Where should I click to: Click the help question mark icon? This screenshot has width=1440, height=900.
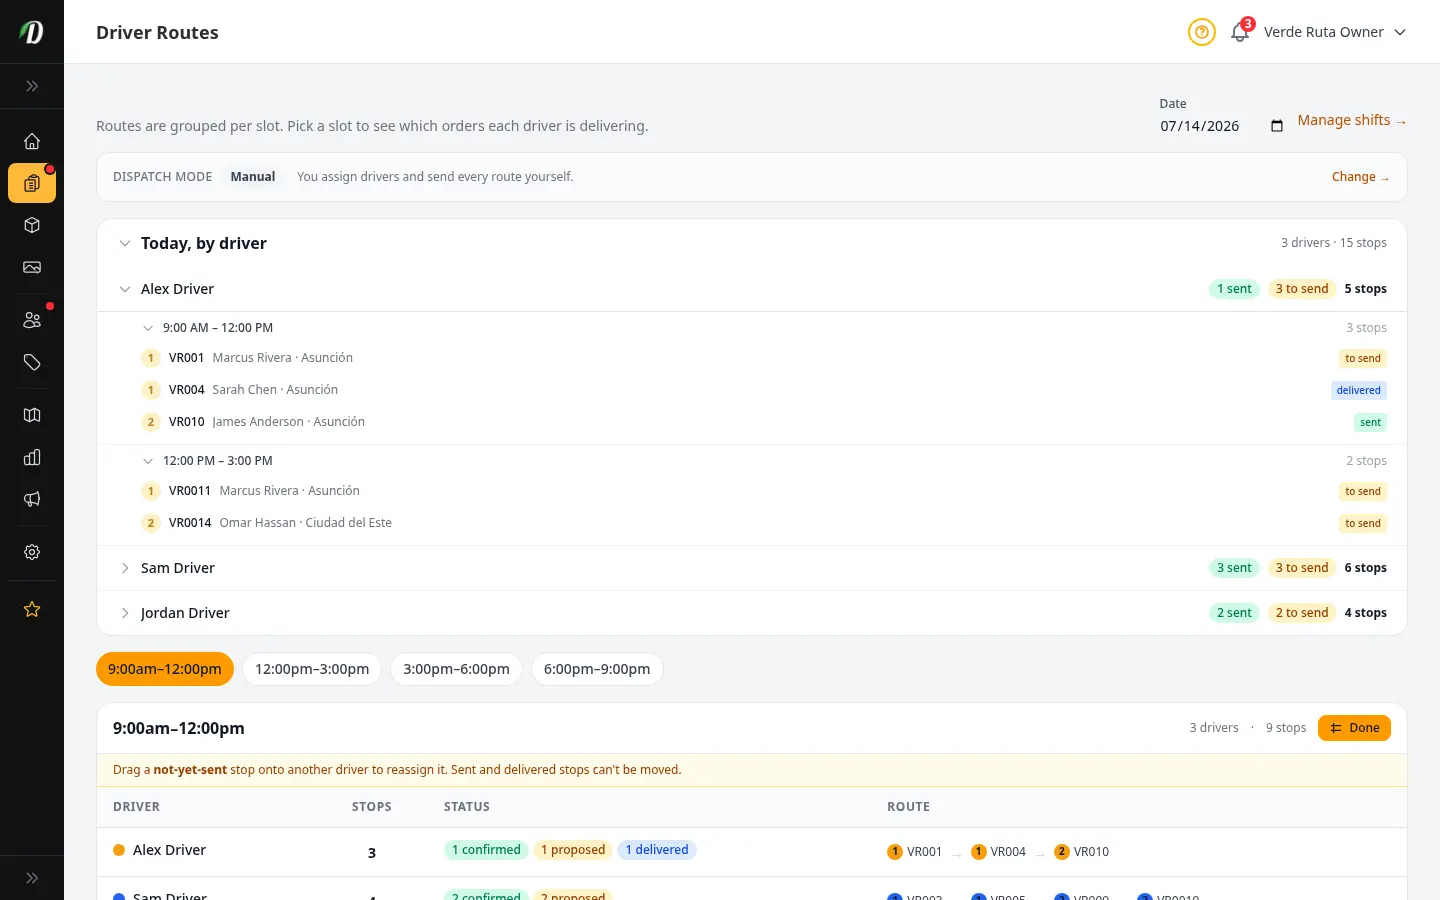click(x=1201, y=32)
